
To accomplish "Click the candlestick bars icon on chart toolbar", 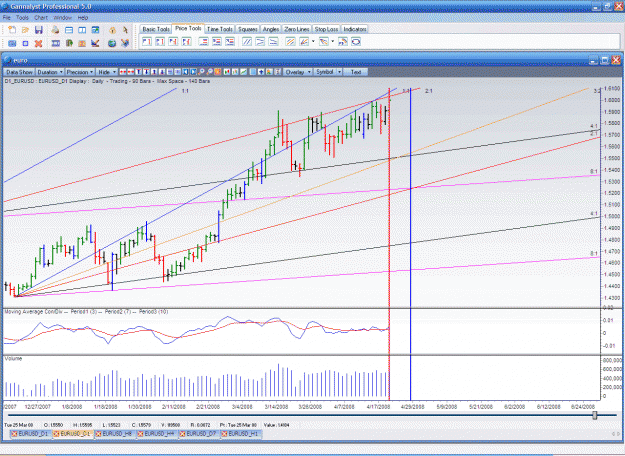I will (x=227, y=72).
